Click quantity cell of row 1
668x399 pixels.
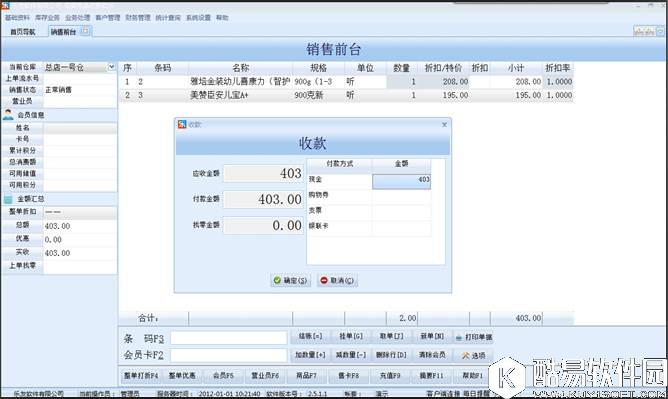tap(402, 81)
